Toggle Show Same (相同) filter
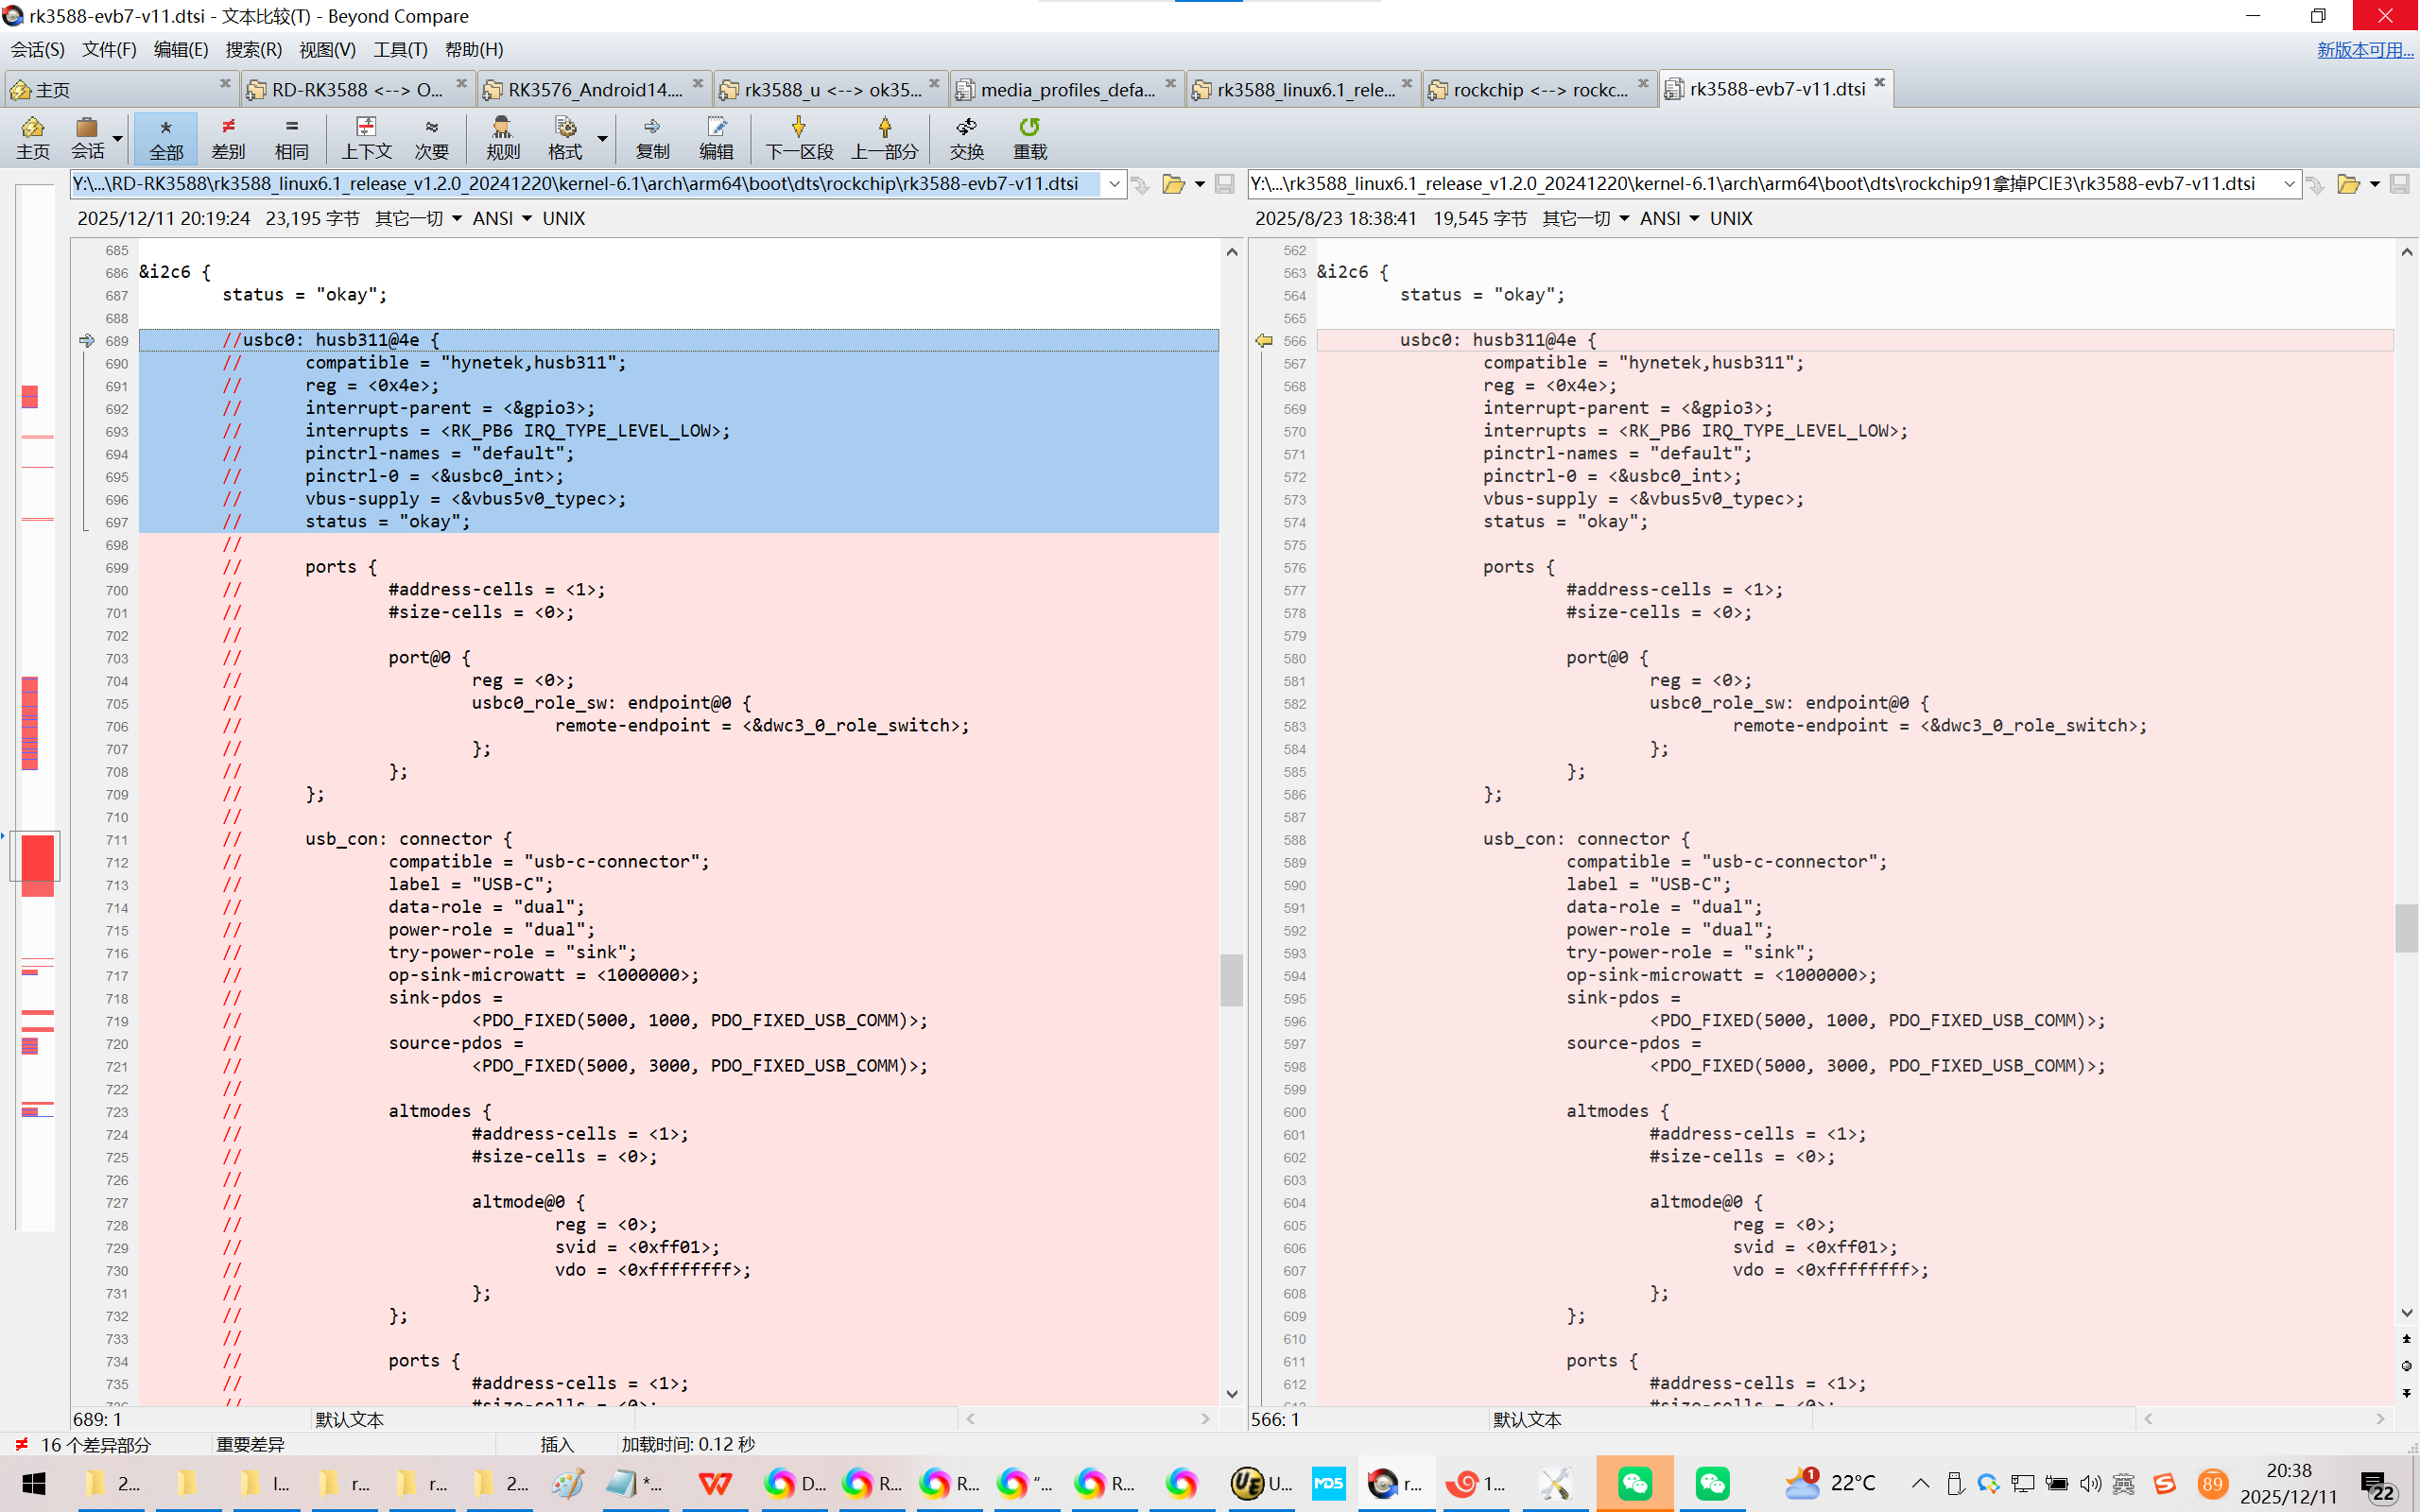The width and height of the screenshot is (2420, 1512). pyautogui.click(x=291, y=137)
